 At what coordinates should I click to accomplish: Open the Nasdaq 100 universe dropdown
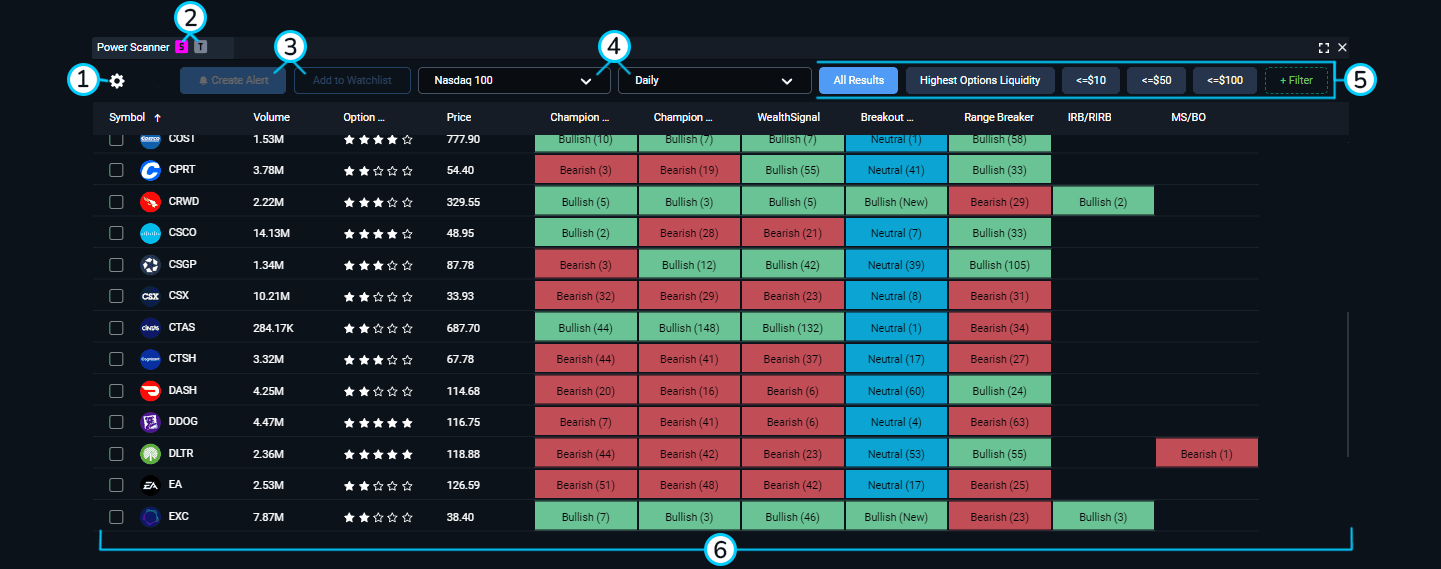pyautogui.click(x=514, y=81)
